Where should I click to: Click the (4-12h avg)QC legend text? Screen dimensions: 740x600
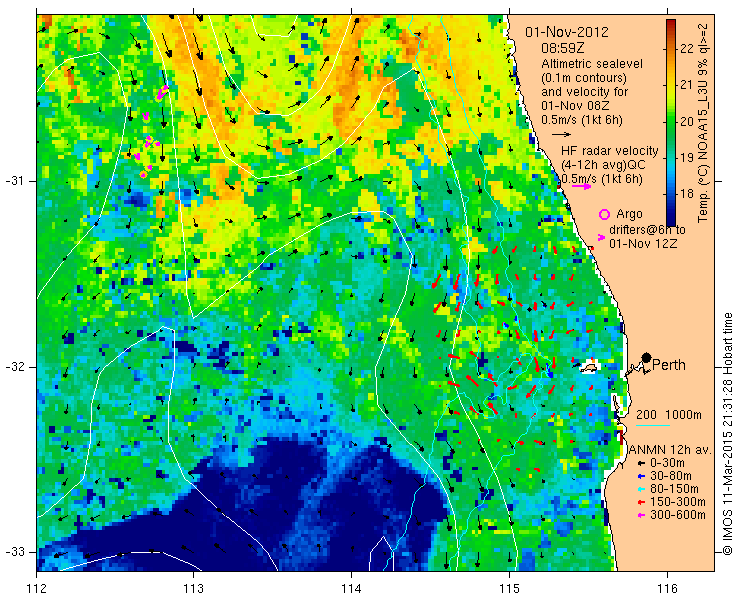coord(603,165)
